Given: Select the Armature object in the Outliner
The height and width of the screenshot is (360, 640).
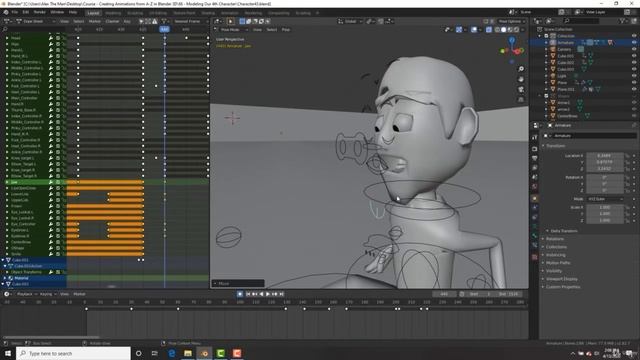Looking at the screenshot, I should 566,42.
